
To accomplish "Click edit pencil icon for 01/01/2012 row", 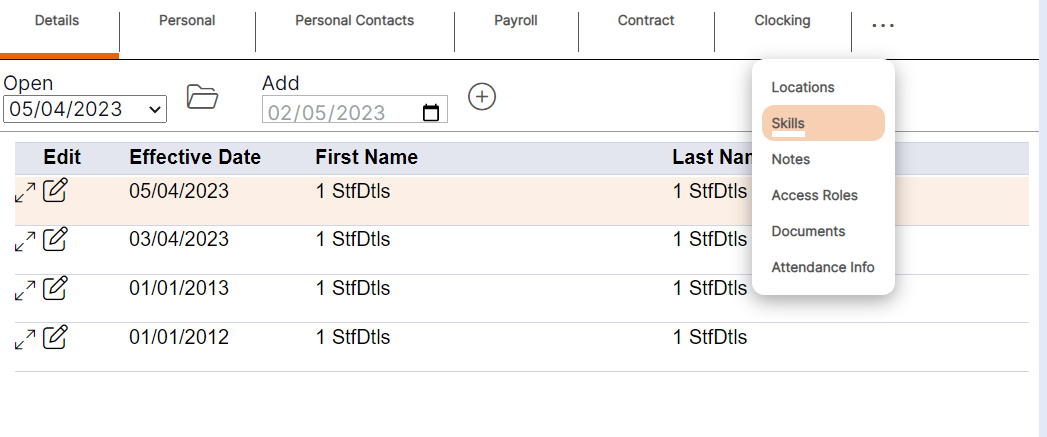I will (57, 337).
